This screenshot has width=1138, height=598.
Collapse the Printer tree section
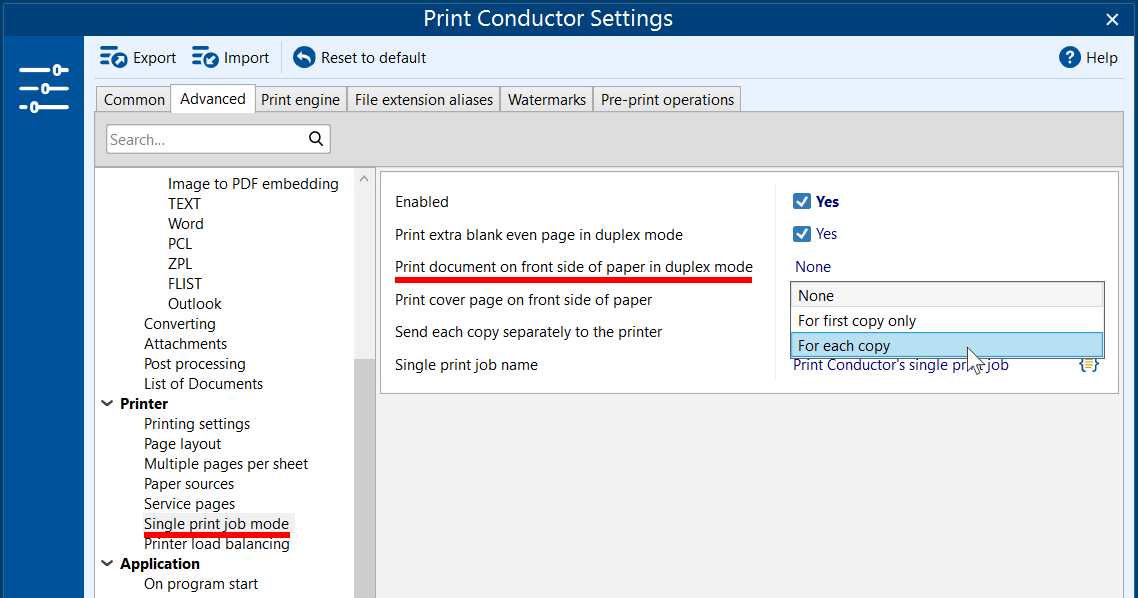pos(107,404)
